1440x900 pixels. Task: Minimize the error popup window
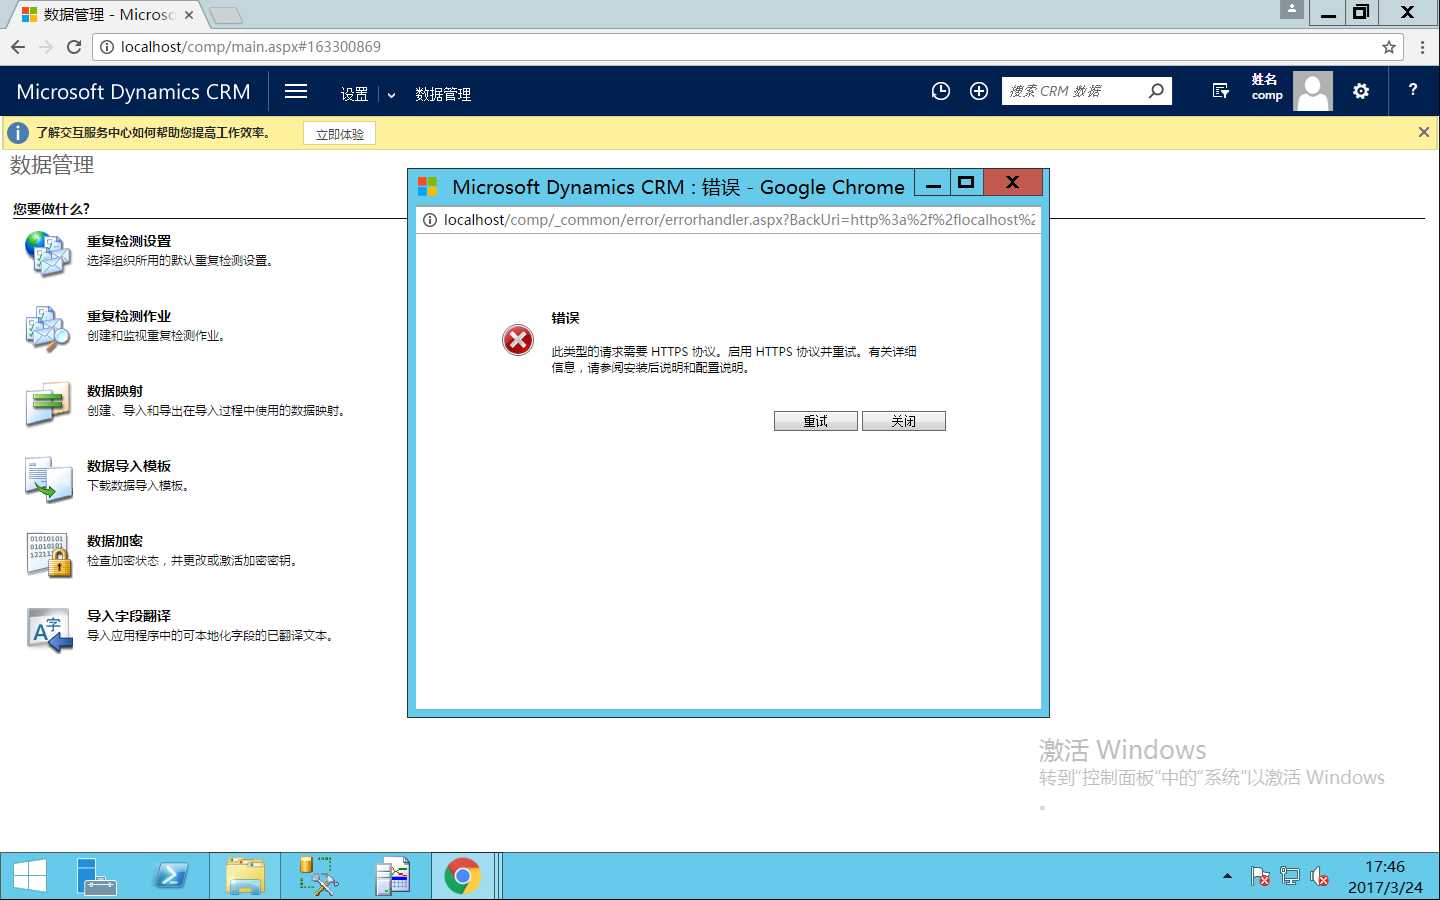point(933,182)
